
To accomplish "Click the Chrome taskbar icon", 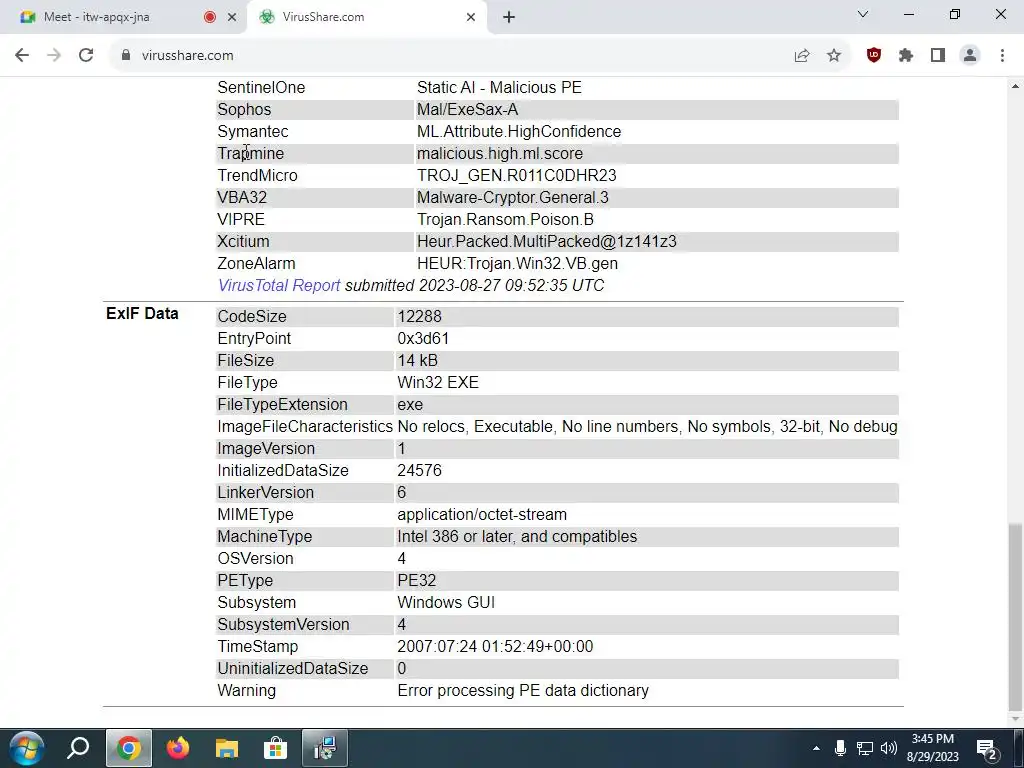I will [x=129, y=748].
